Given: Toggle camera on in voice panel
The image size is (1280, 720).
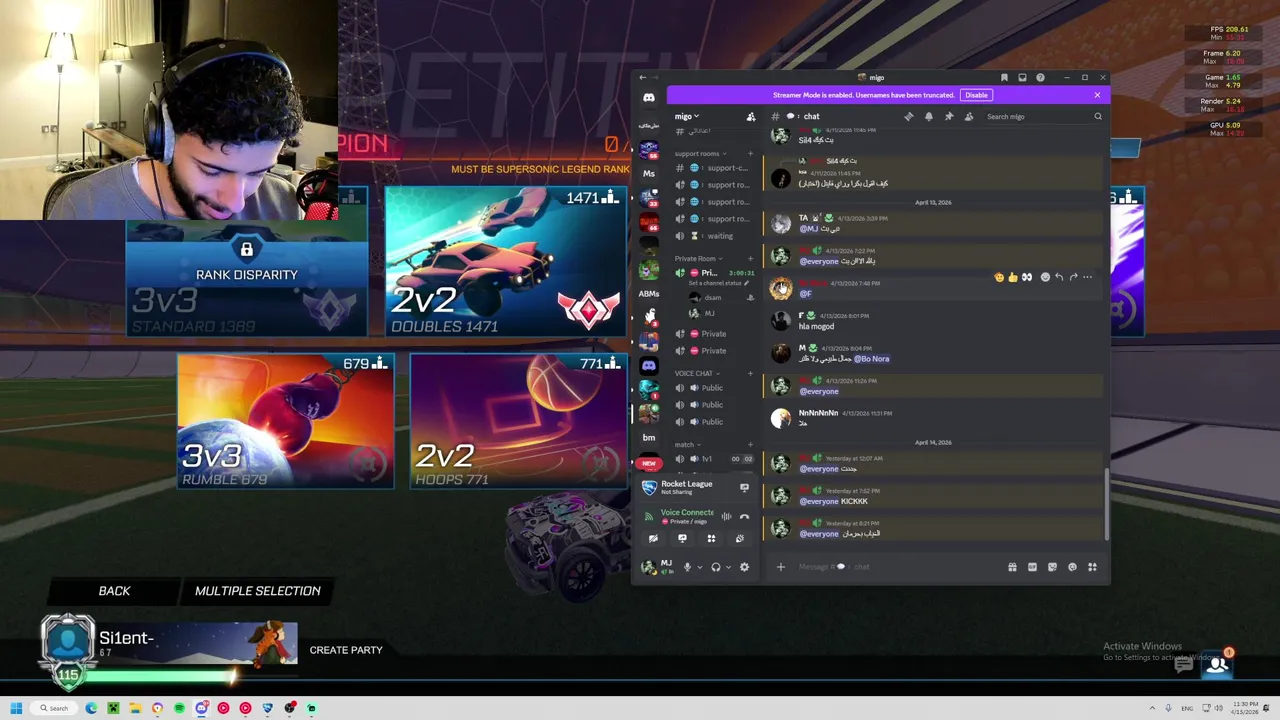Looking at the screenshot, I should (x=653, y=539).
